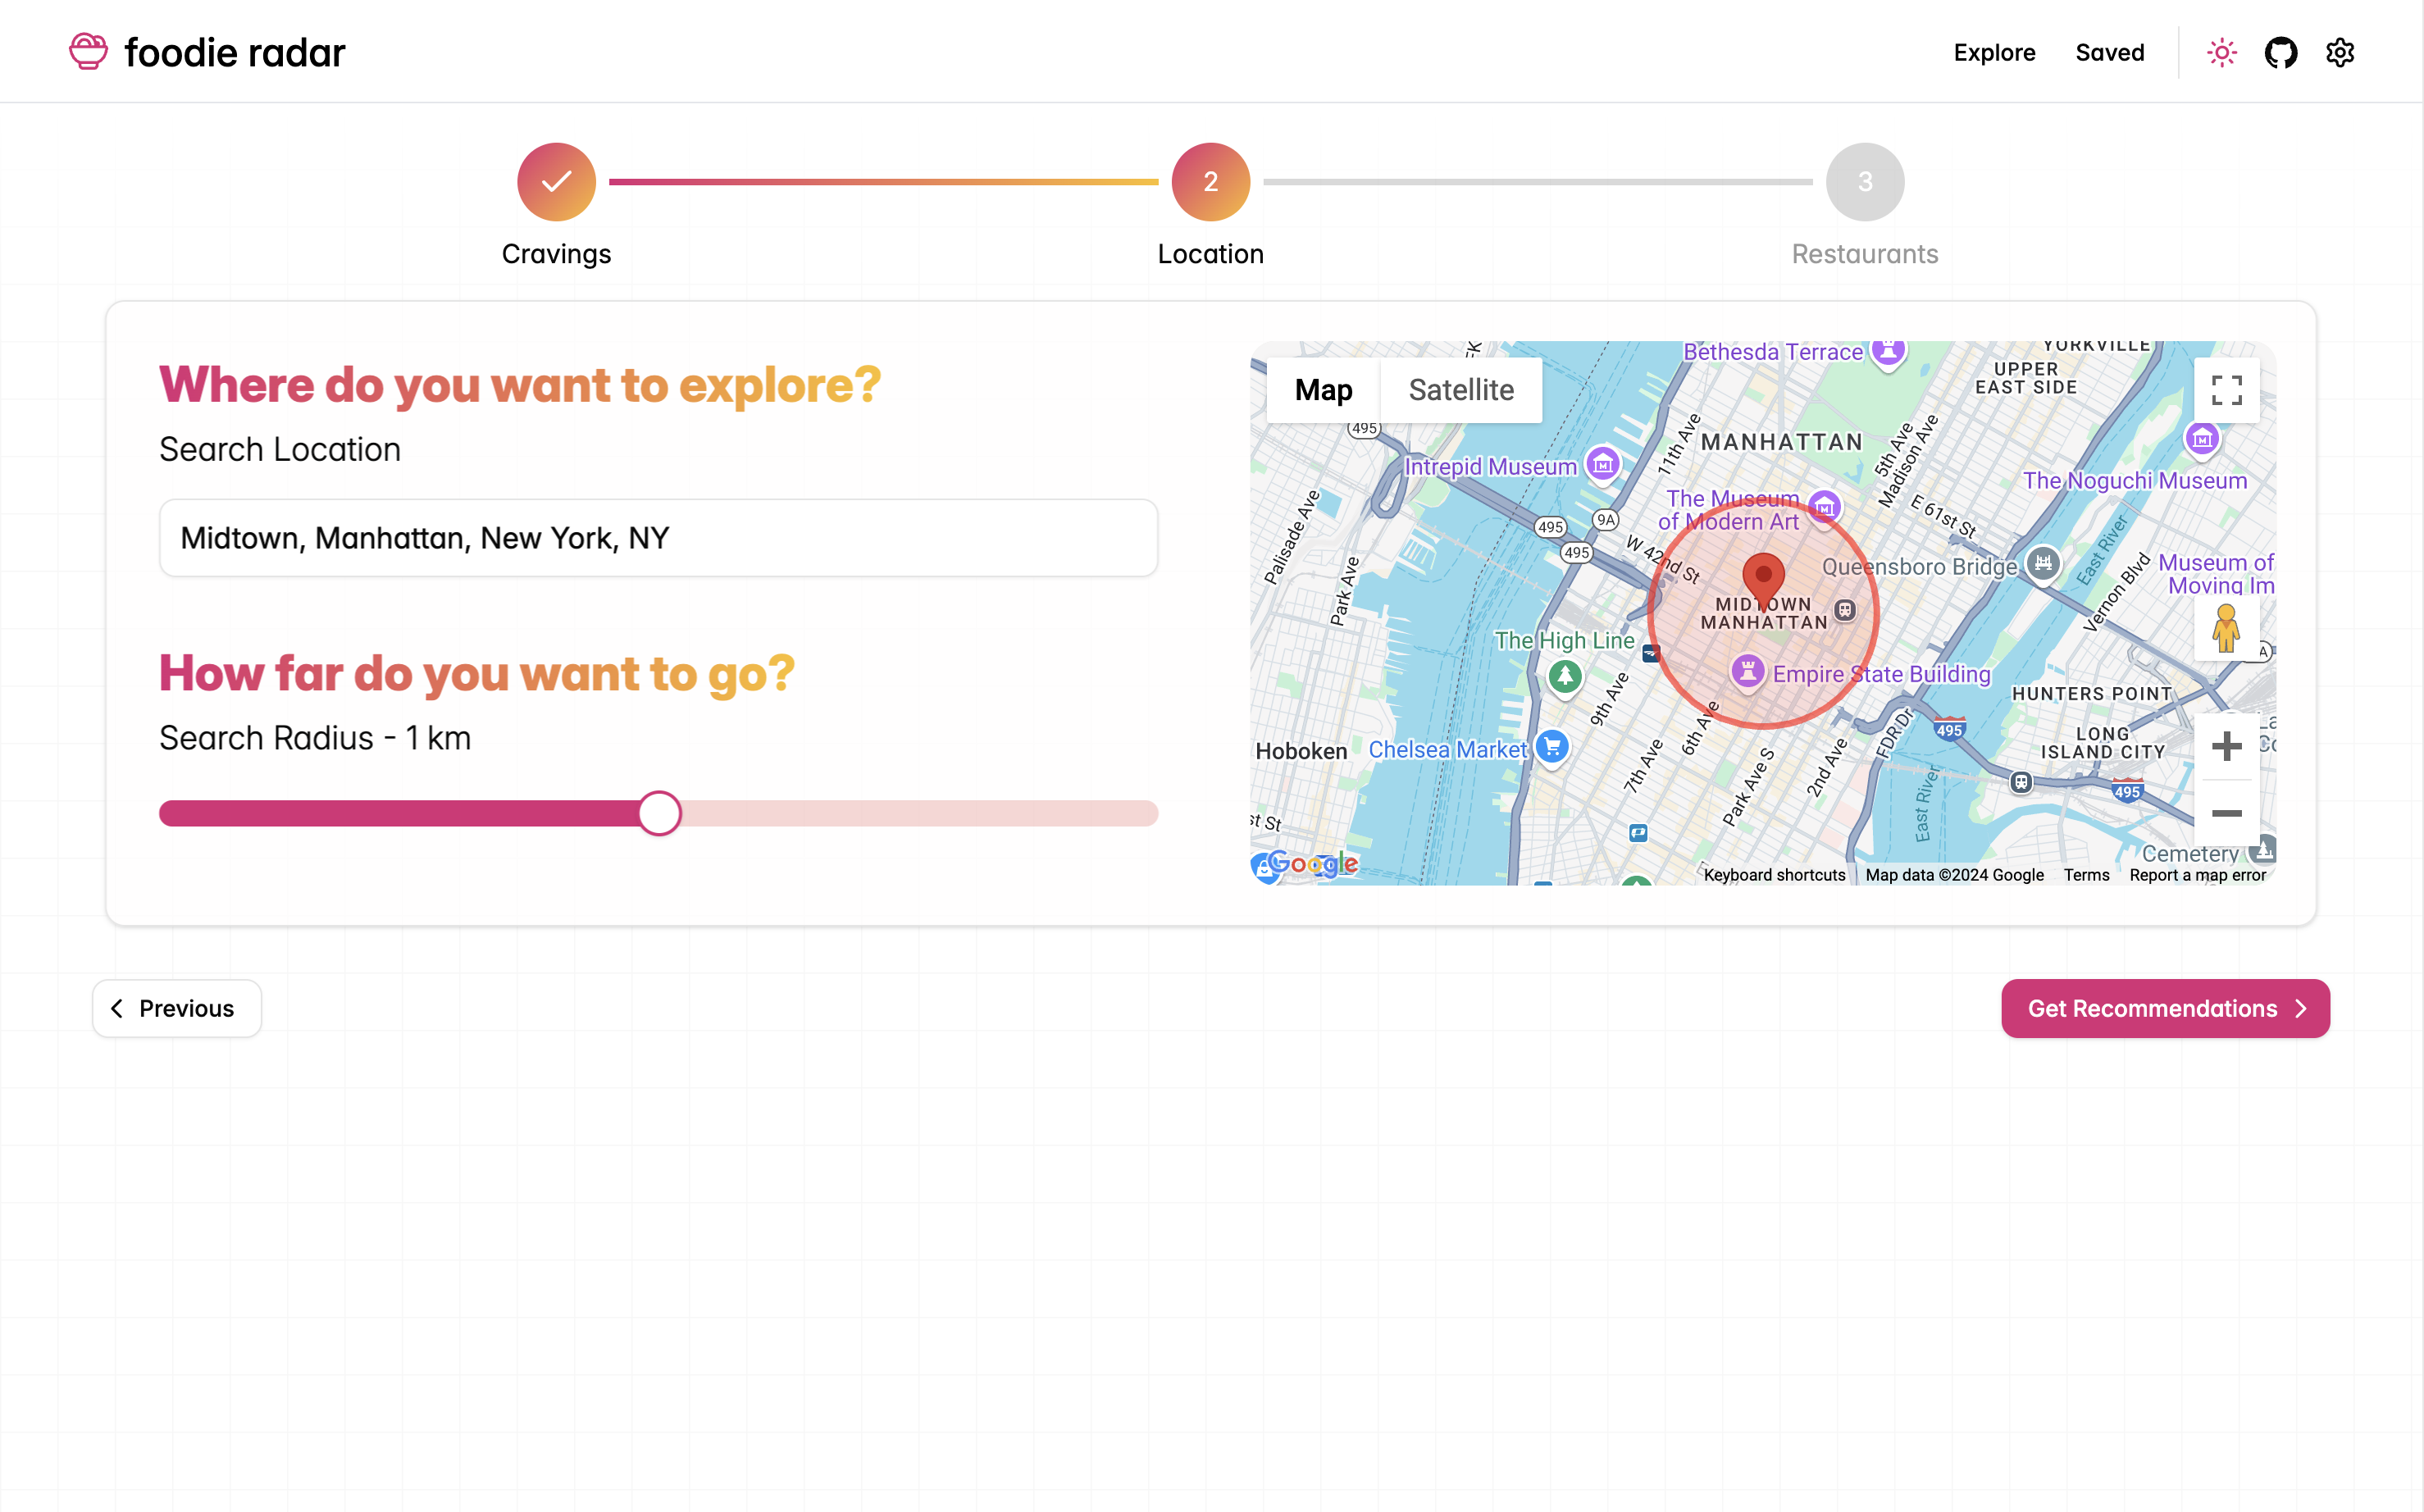Go back with the Previous button
Image resolution: width=2424 pixels, height=1512 pixels.
pyautogui.click(x=177, y=1008)
